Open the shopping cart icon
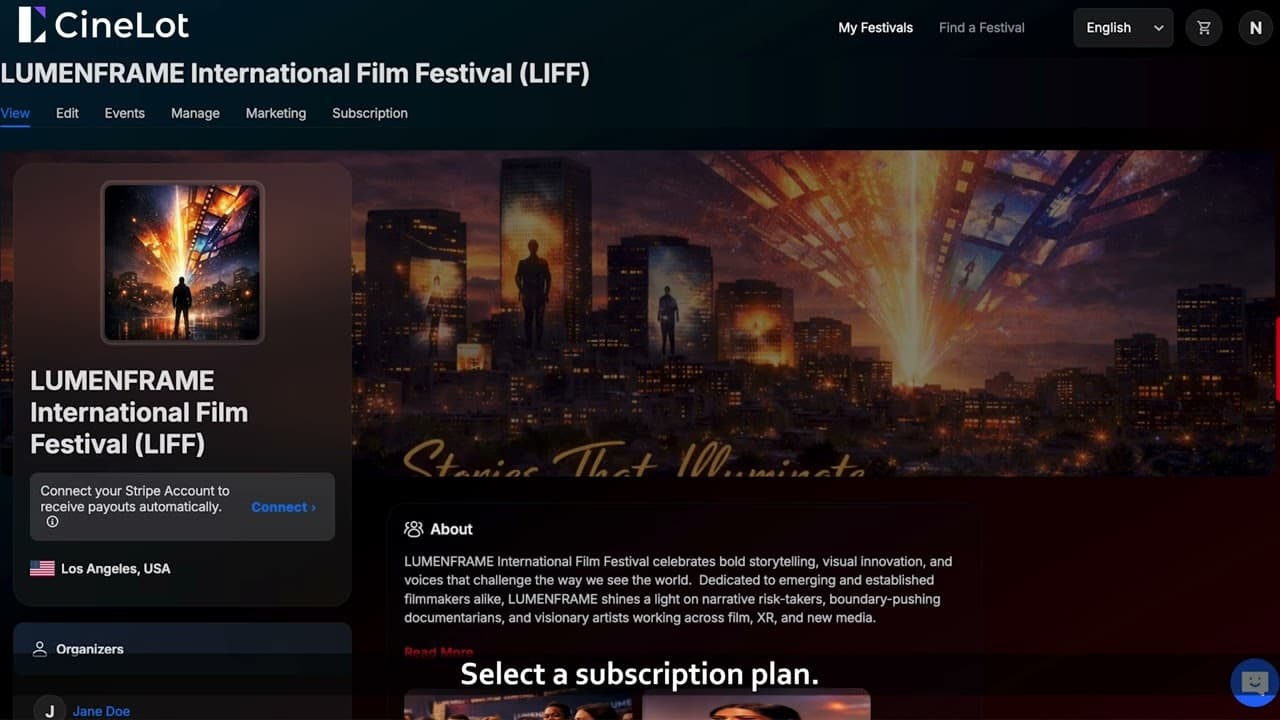This screenshot has height=720, width=1280. tap(1204, 28)
